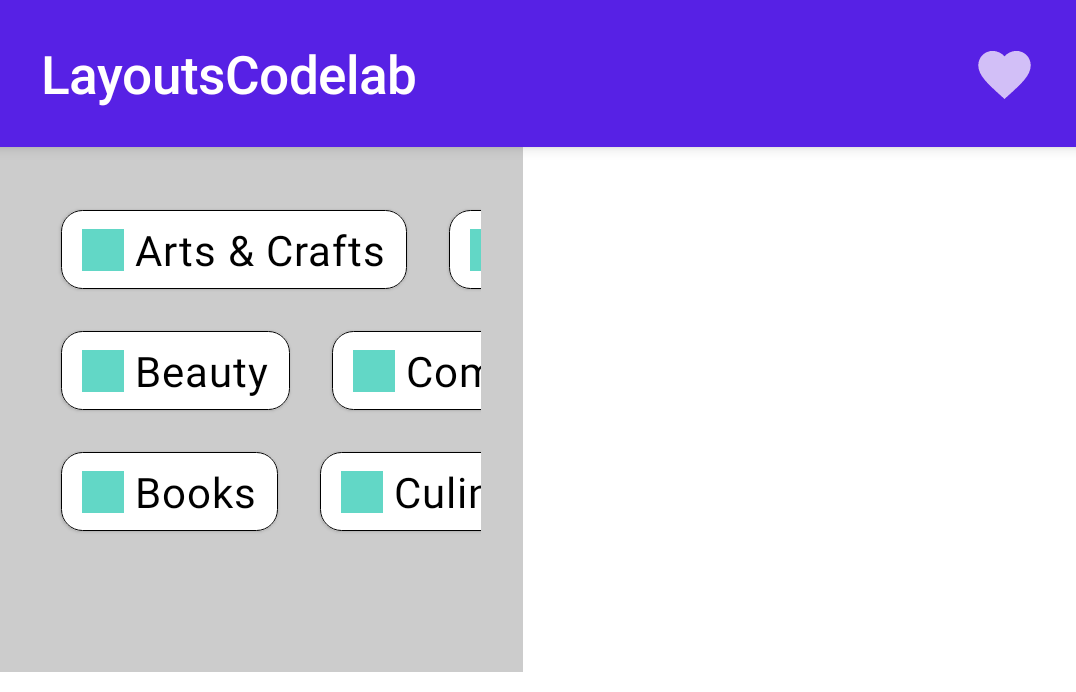Select the Books text label
Viewport: 1076px width, 692px height.
tap(196, 493)
